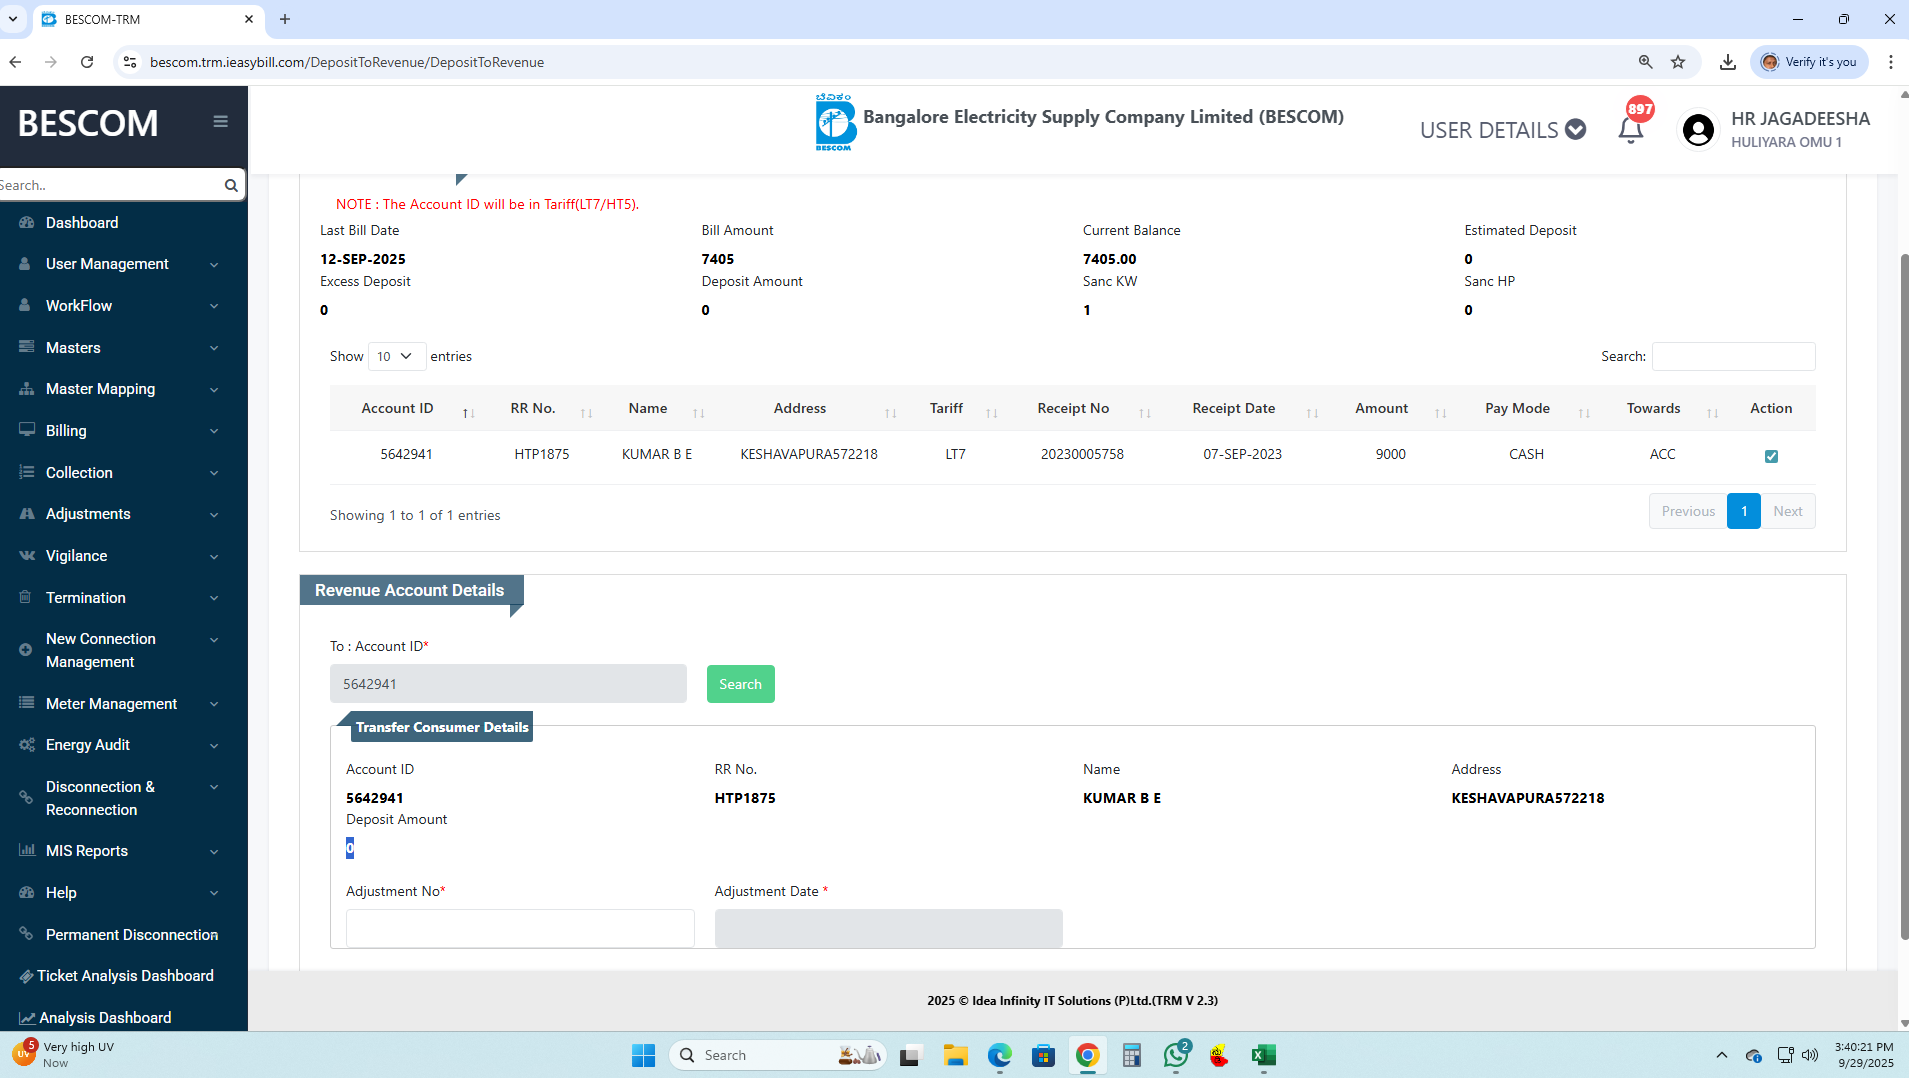Image resolution: width=1909 pixels, height=1078 pixels.
Task: Expand the USER DETAILS dropdown
Action: coord(1502,130)
